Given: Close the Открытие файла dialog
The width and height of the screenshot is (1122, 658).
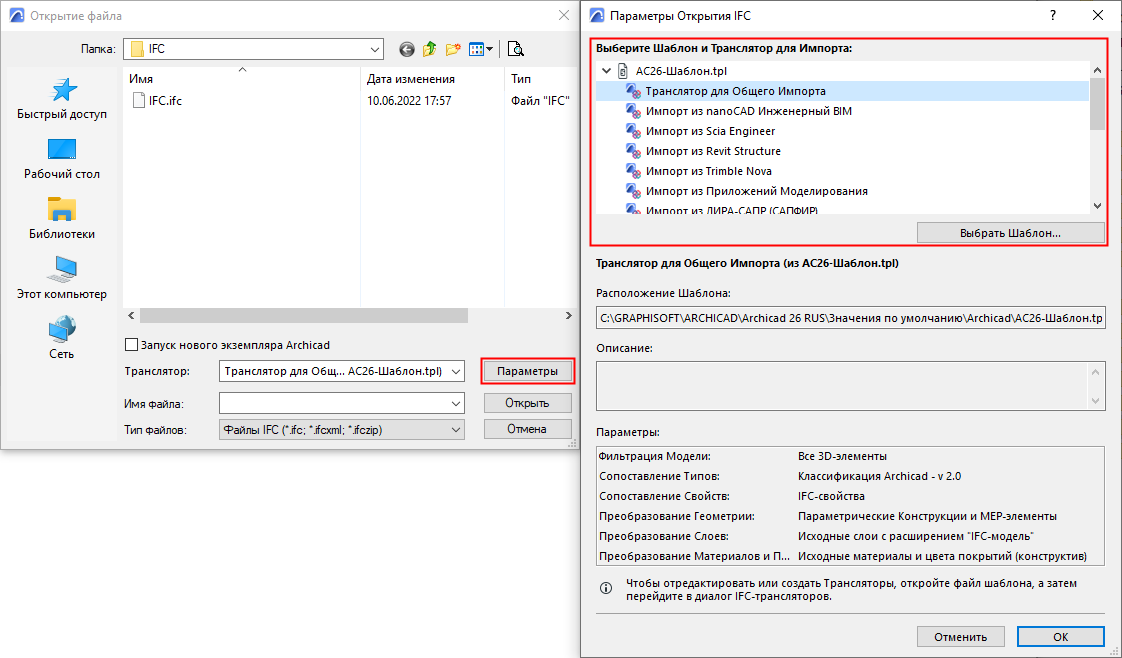Looking at the screenshot, I should point(564,16).
